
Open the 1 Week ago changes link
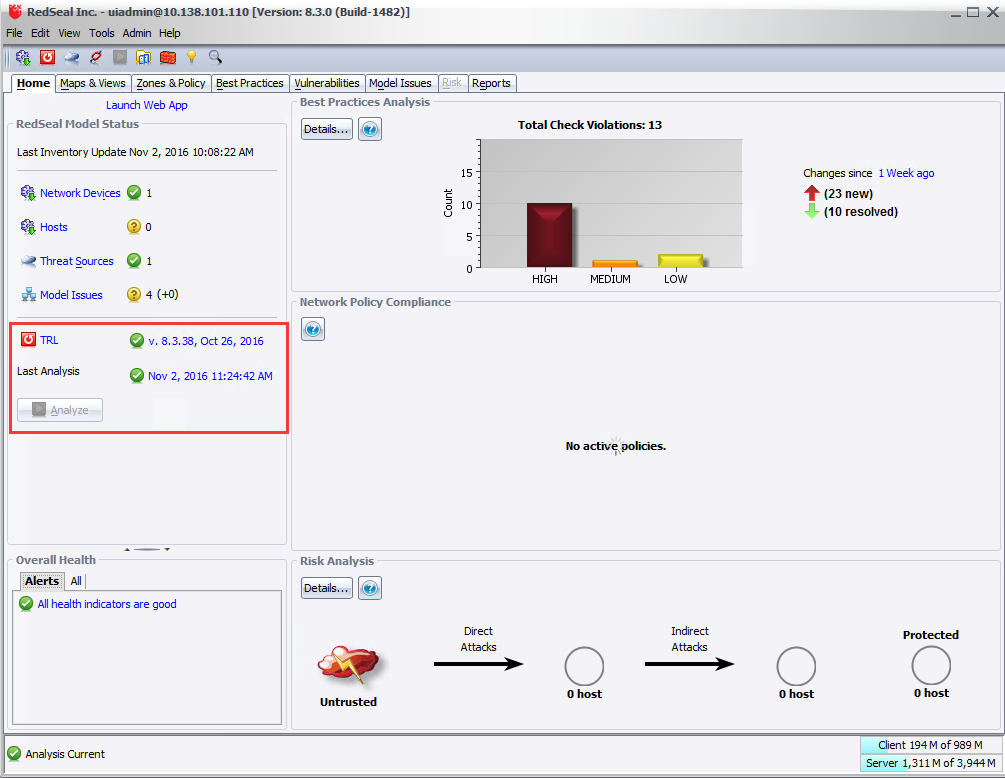905,172
